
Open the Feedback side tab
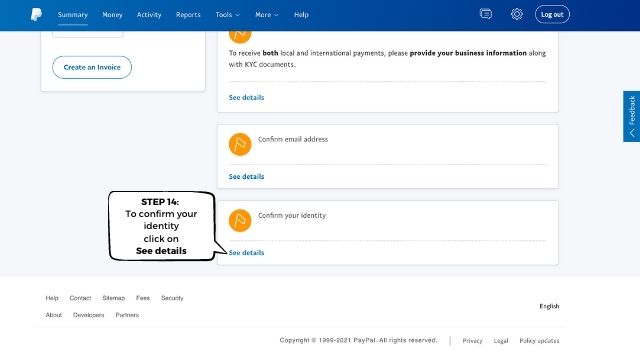click(631, 116)
